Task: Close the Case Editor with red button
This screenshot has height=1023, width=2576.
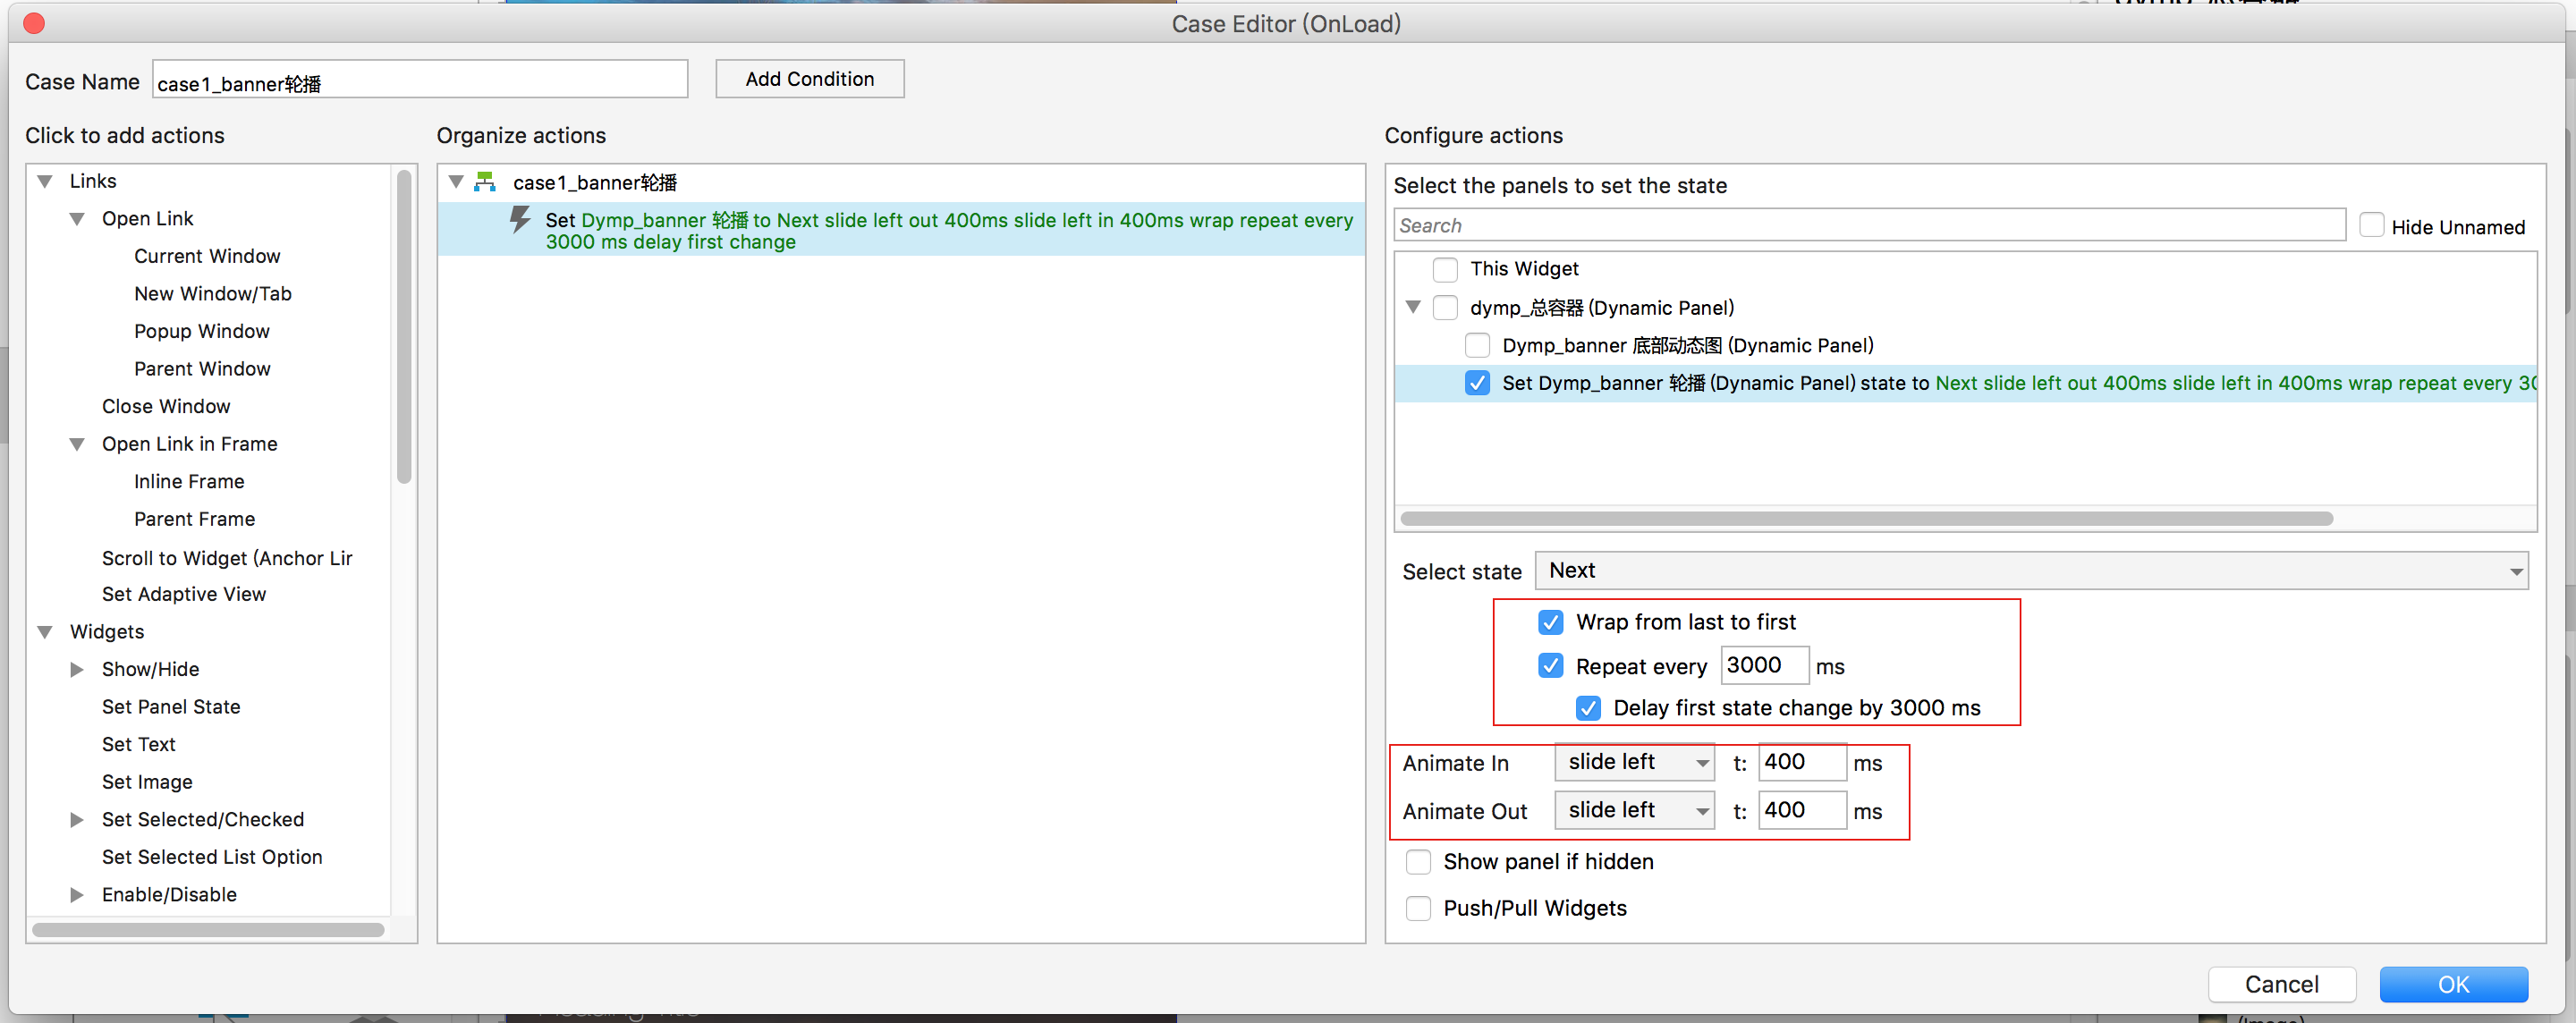Action: coord(33,23)
